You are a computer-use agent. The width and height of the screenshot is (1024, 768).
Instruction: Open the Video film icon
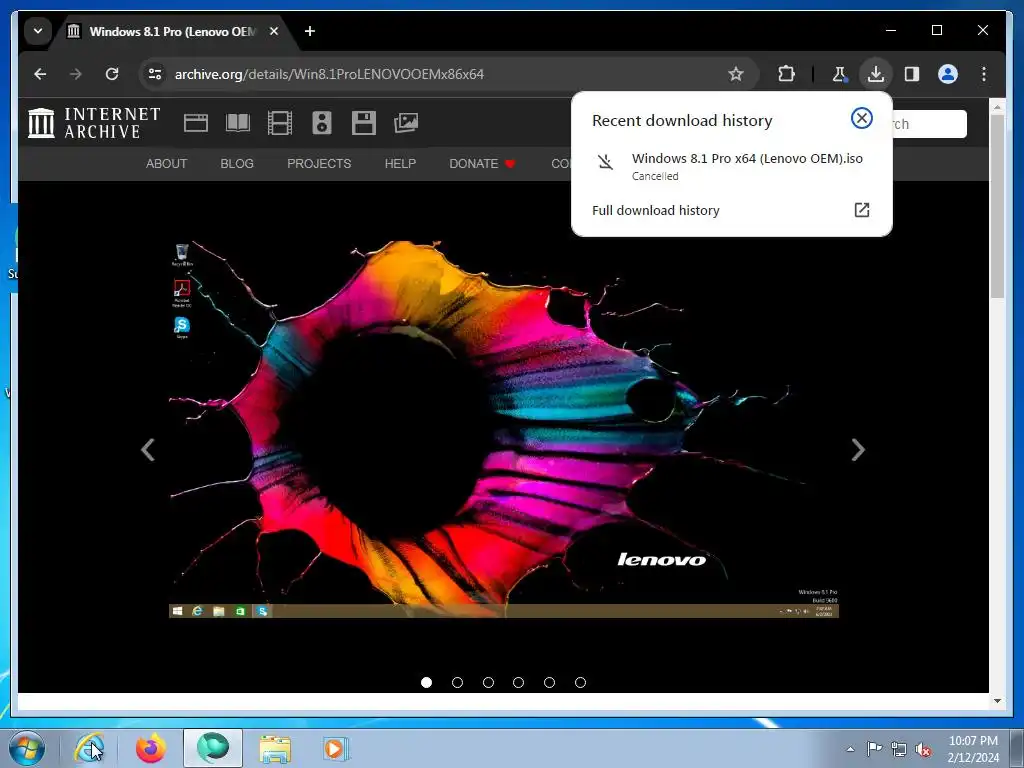[280, 123]
